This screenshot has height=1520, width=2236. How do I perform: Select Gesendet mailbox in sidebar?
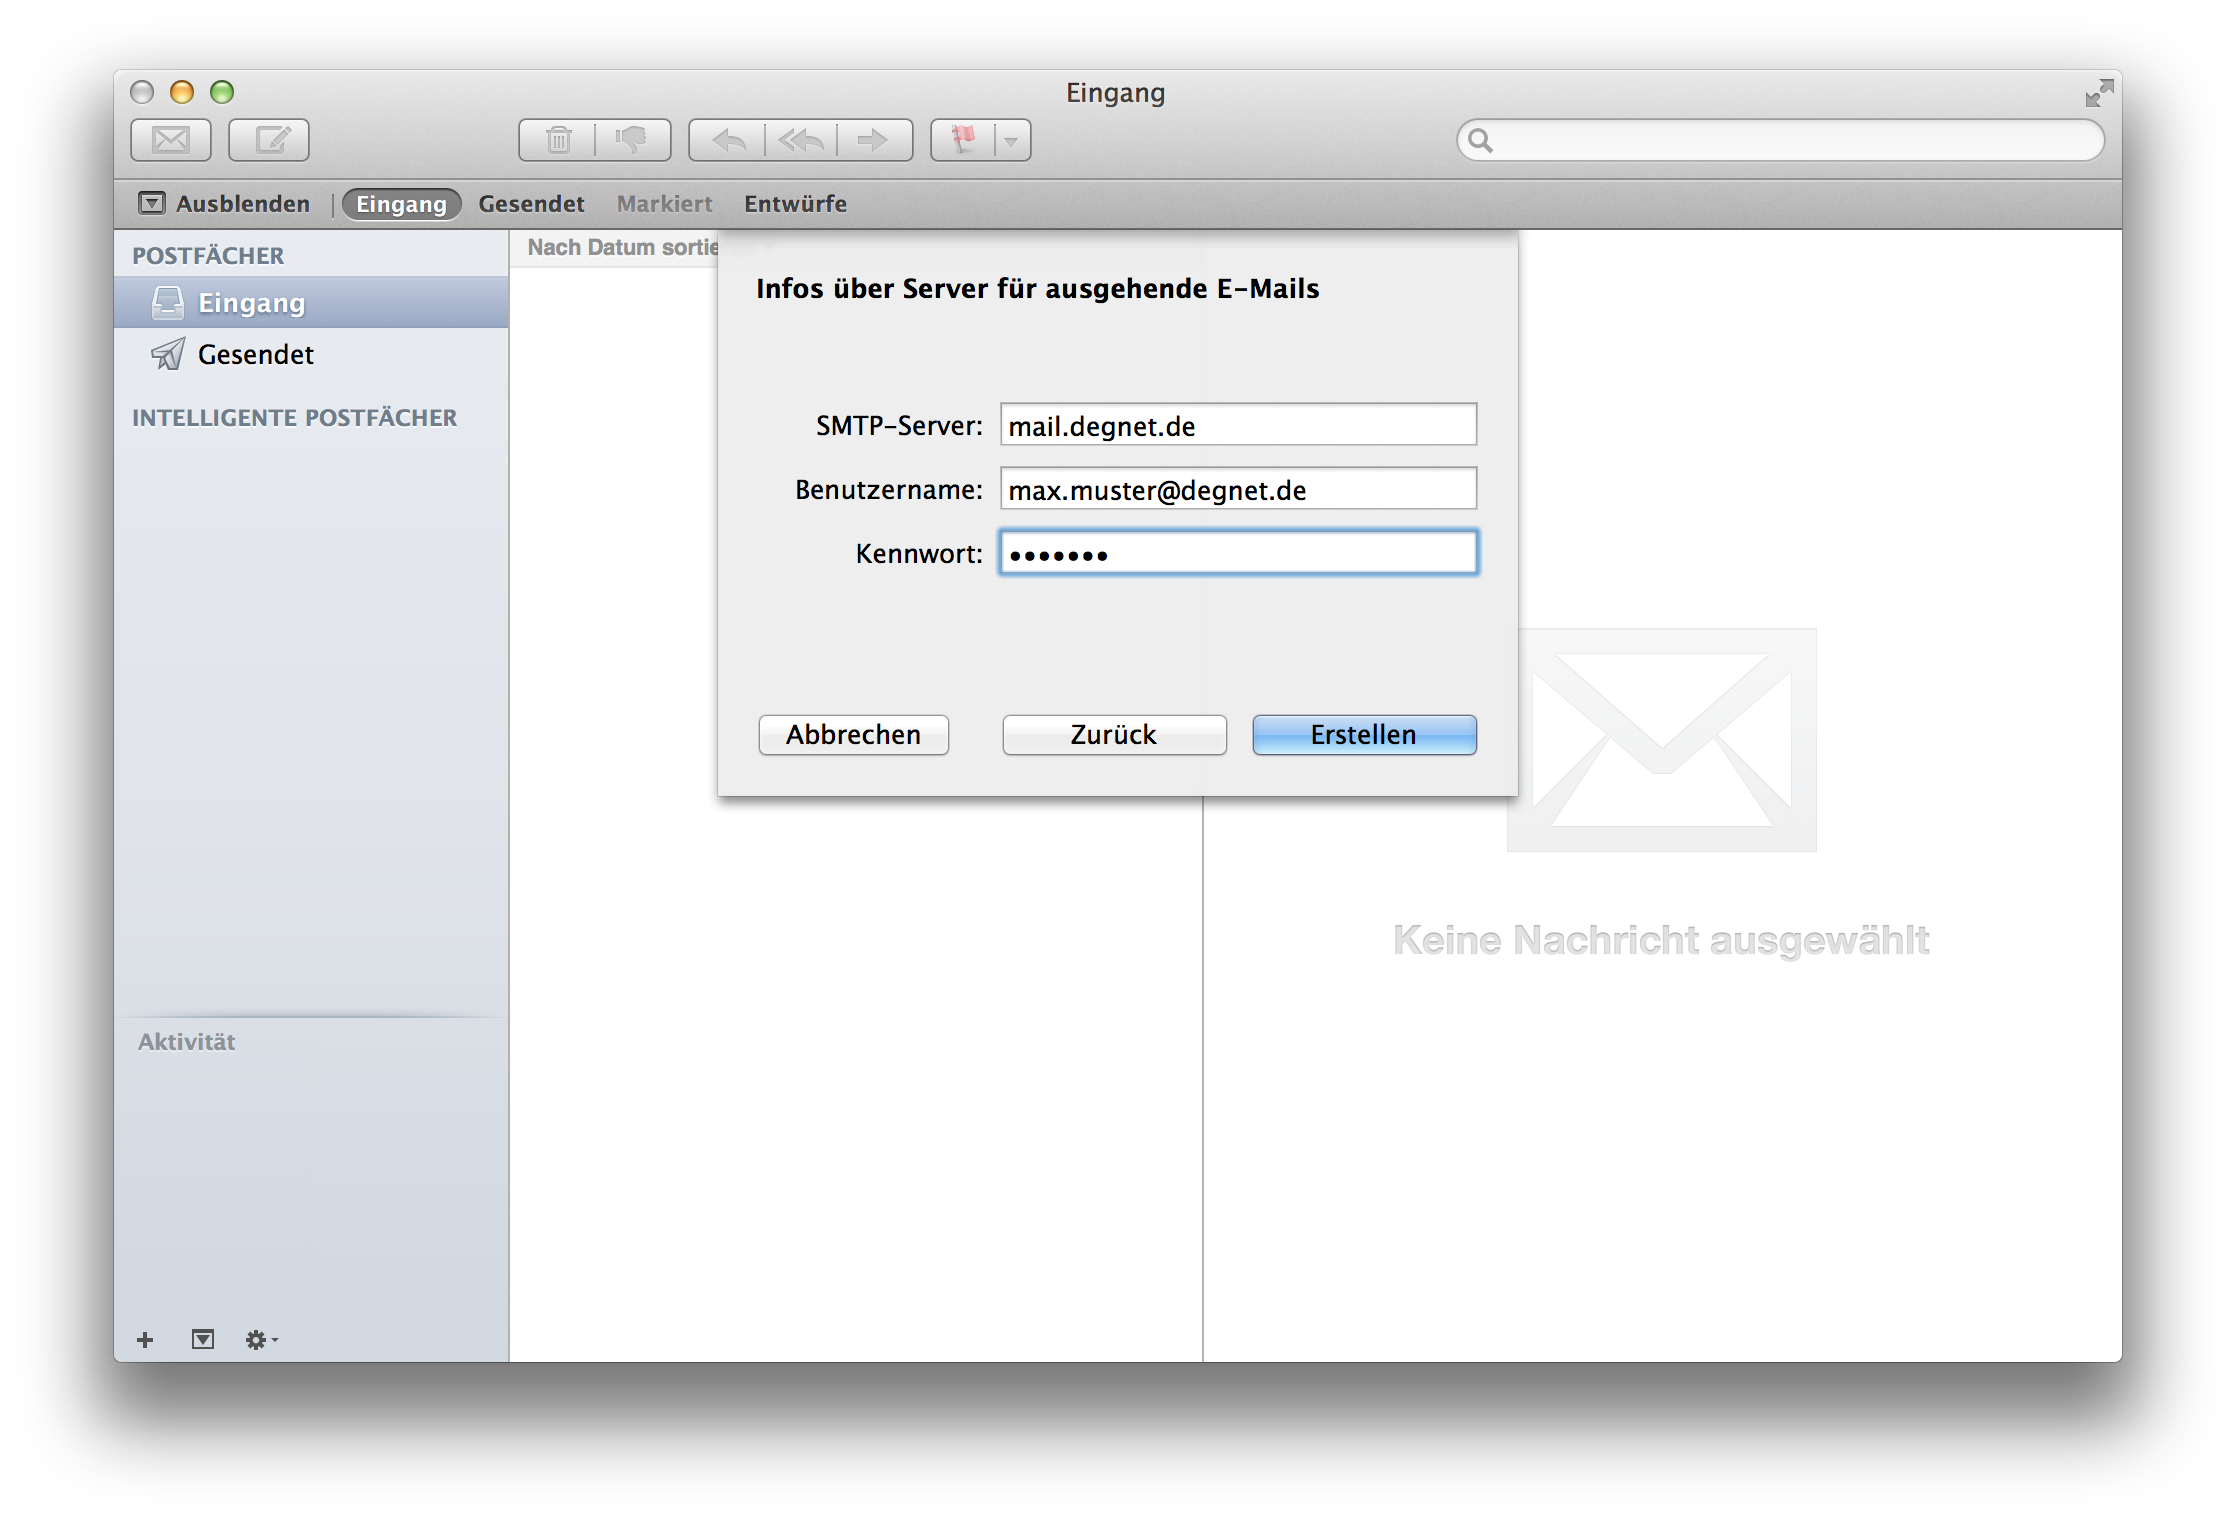[255, 355]
